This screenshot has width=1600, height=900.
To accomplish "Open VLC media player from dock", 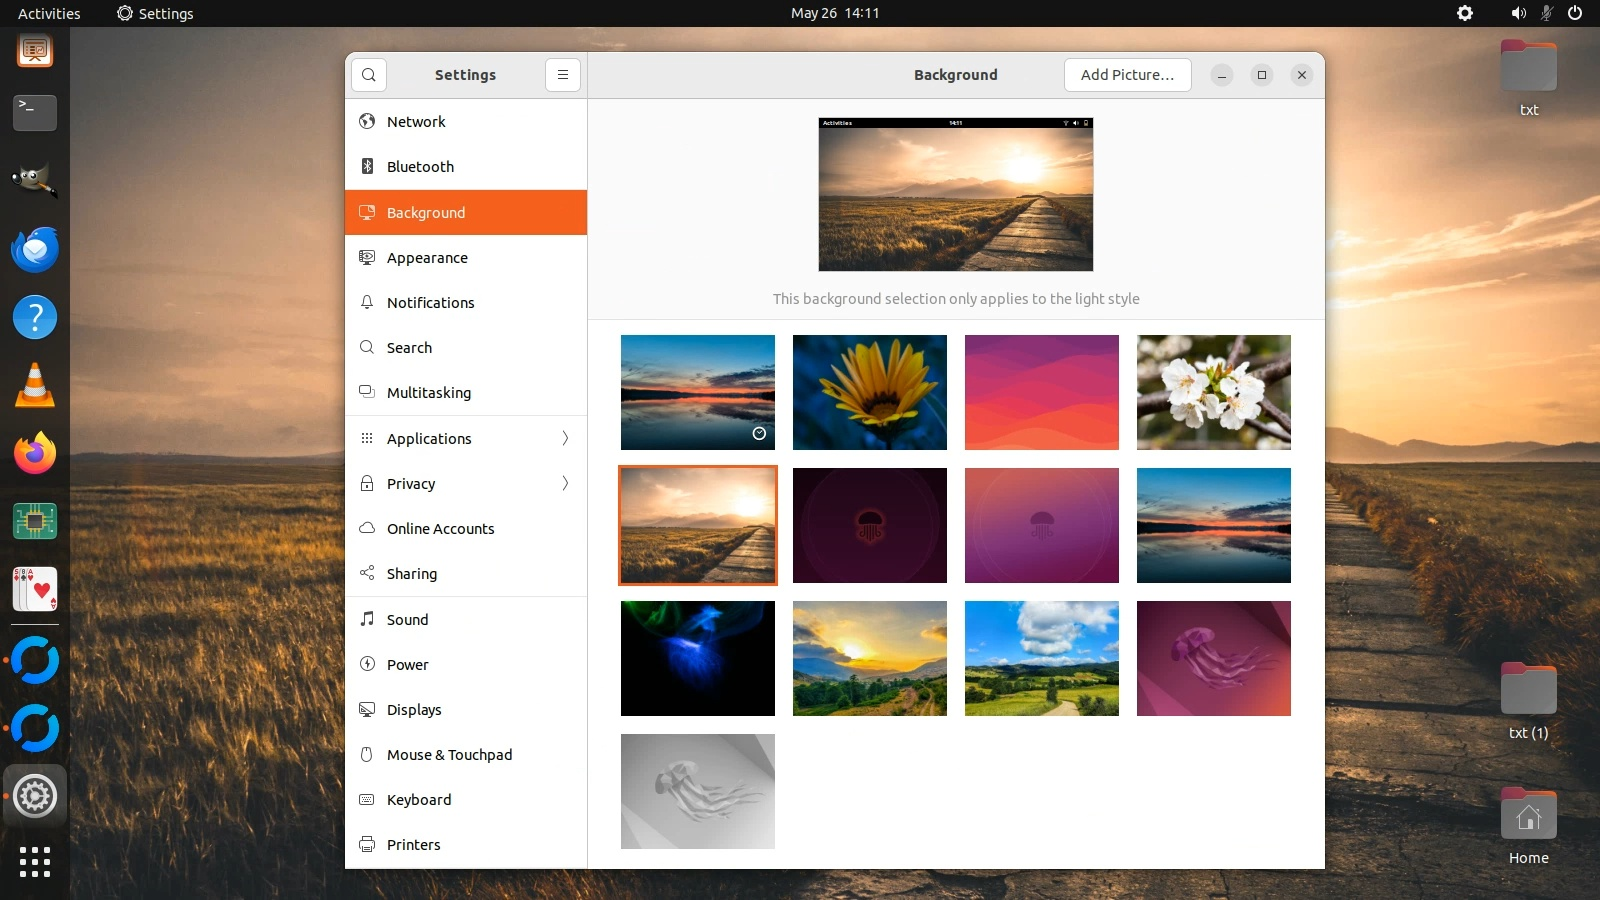I will [x=35, y=386].
